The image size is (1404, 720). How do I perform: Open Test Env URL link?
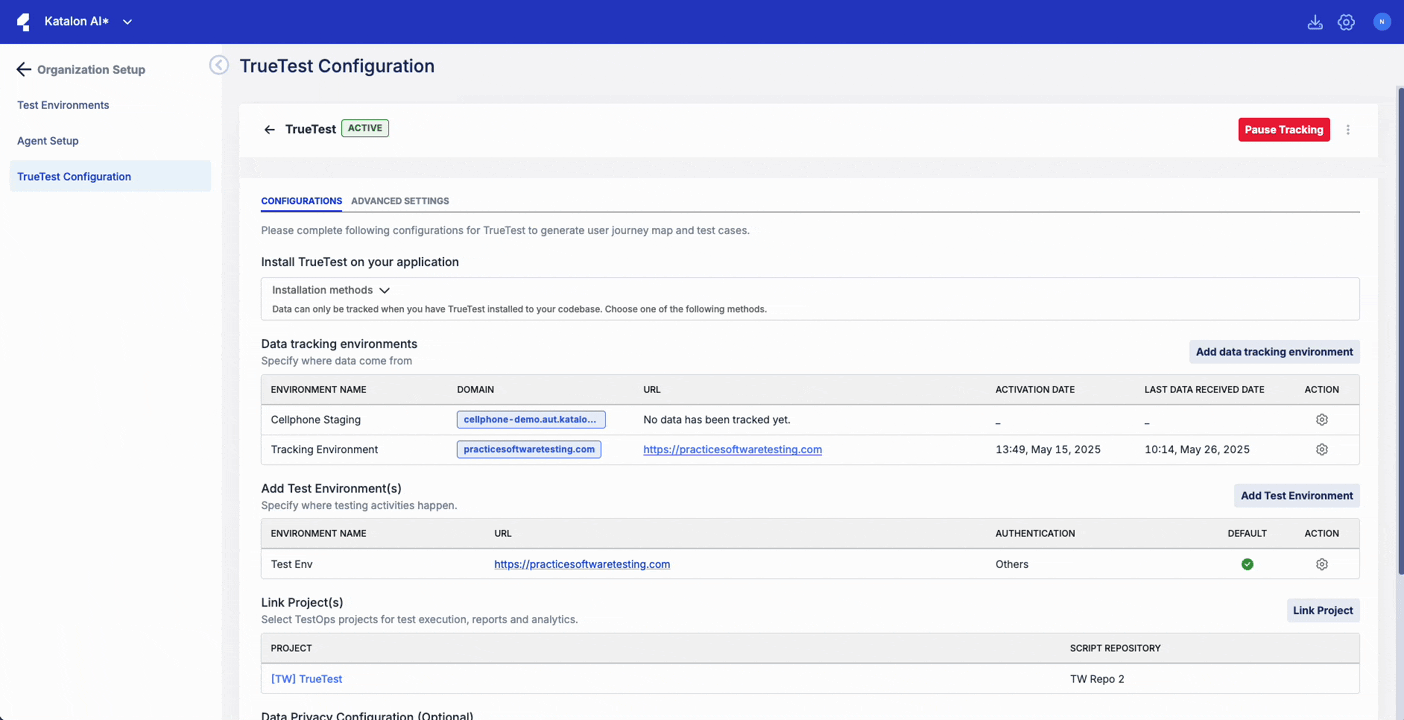(582, 564)
